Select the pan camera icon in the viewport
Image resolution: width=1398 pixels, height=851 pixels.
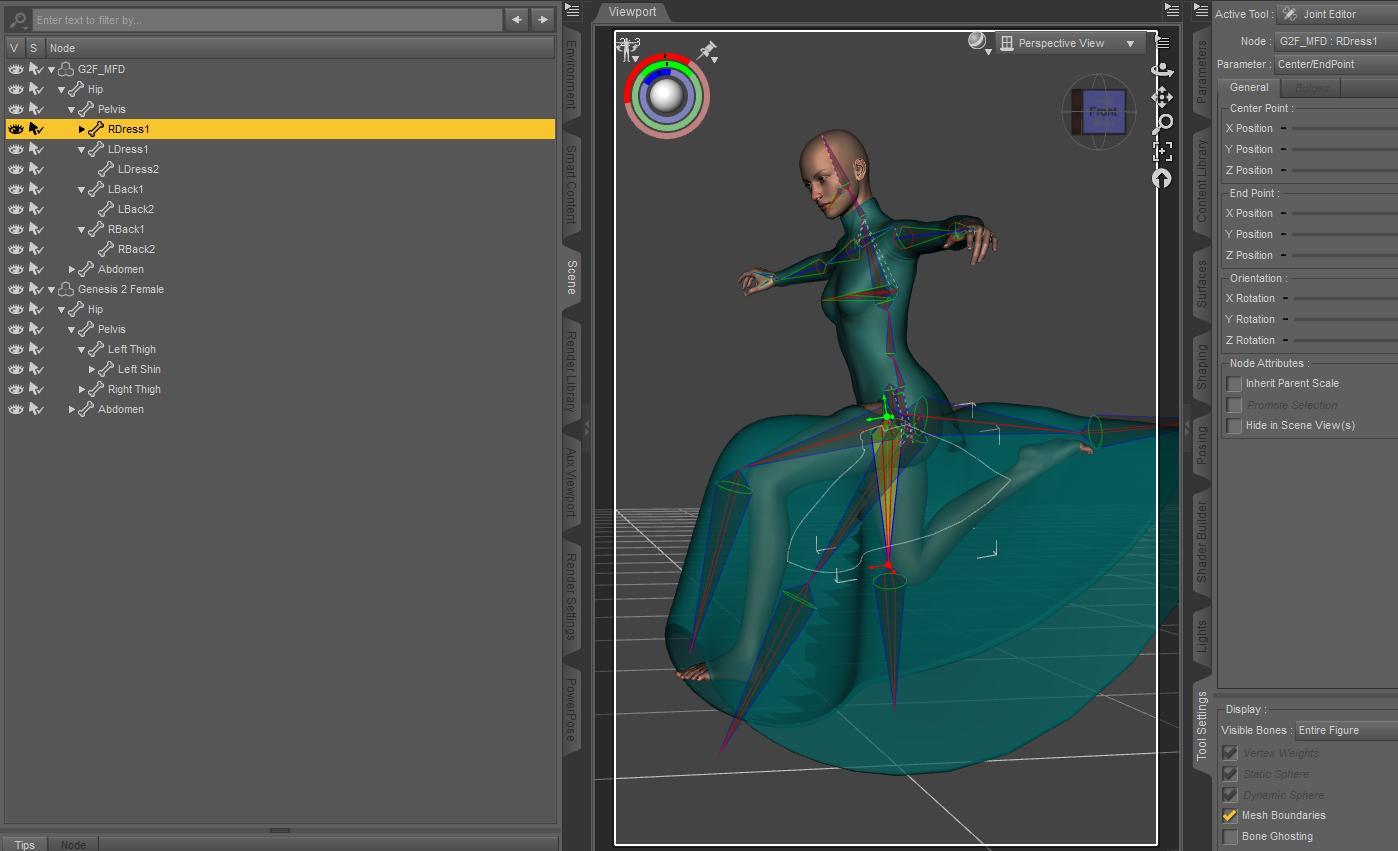click(1162, 97)
